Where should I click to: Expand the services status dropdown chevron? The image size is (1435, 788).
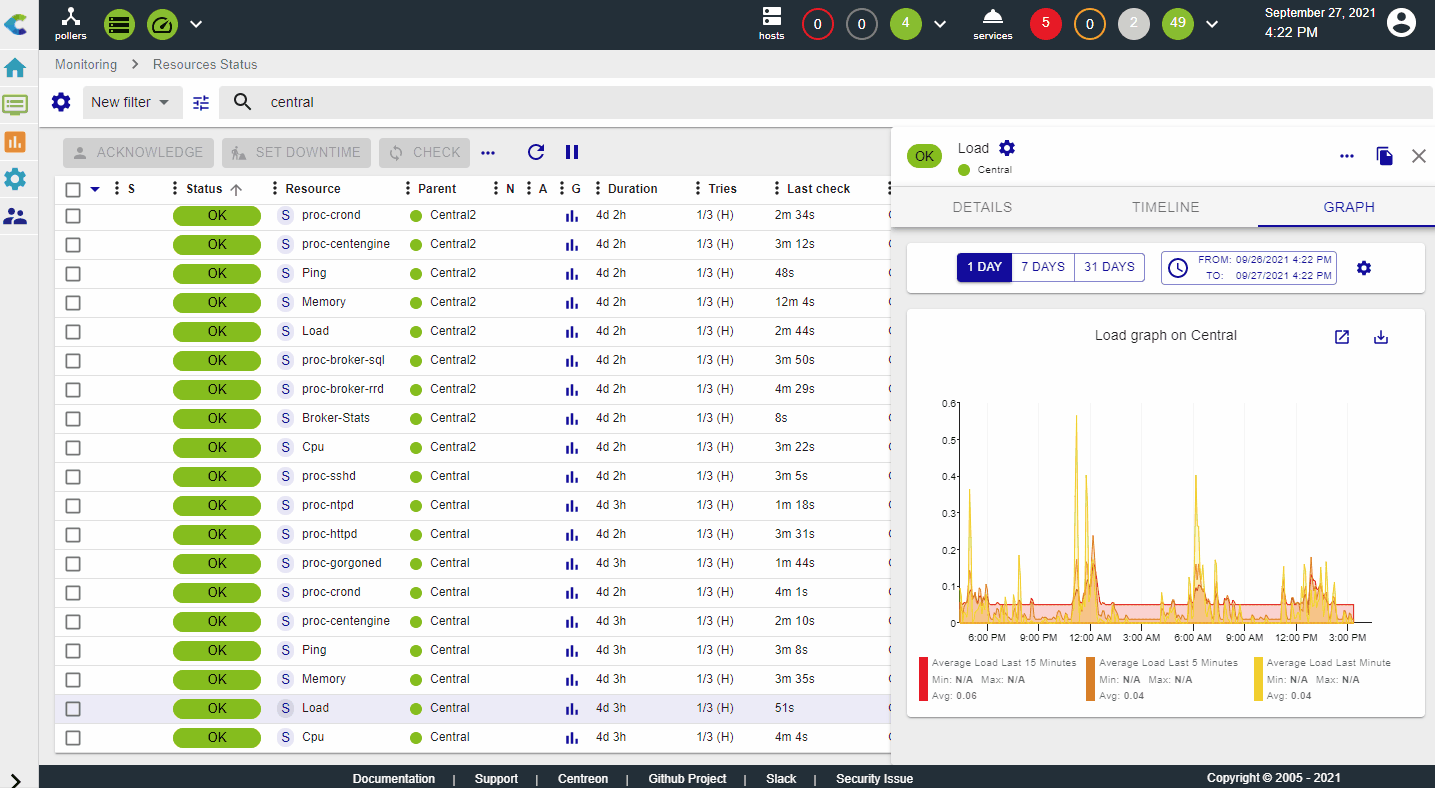click(1212, 24)
